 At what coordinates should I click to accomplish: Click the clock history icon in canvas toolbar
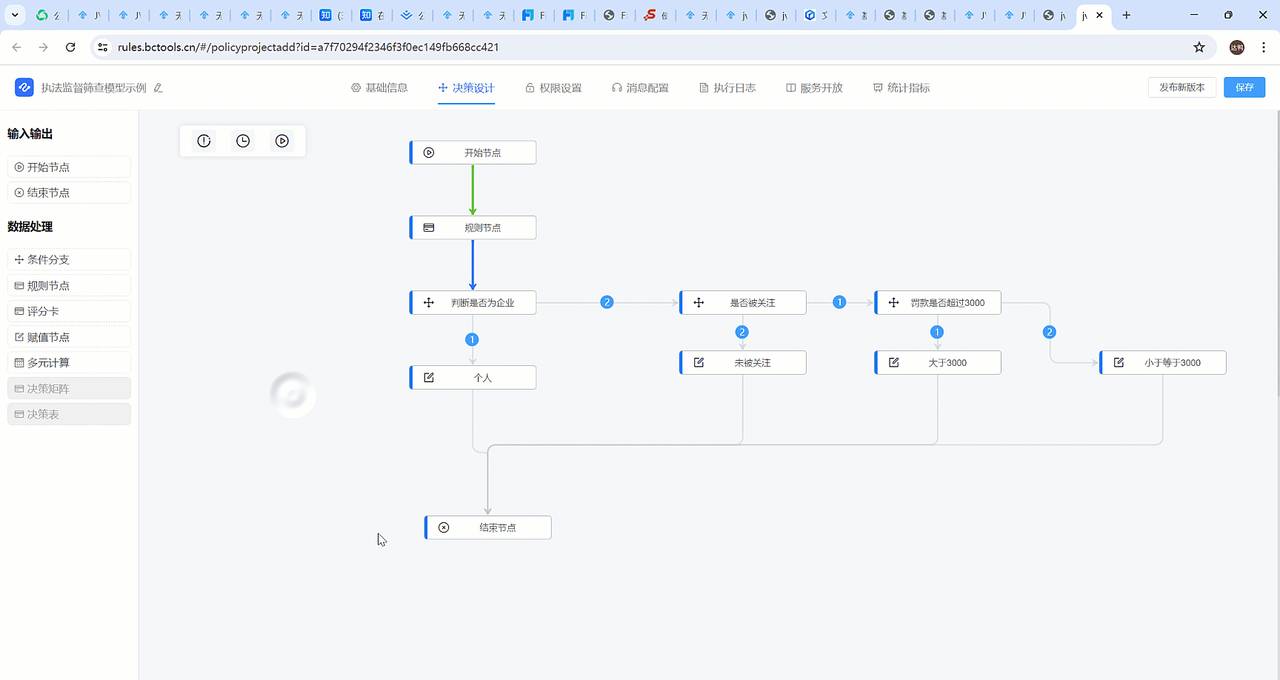point(243,141)
